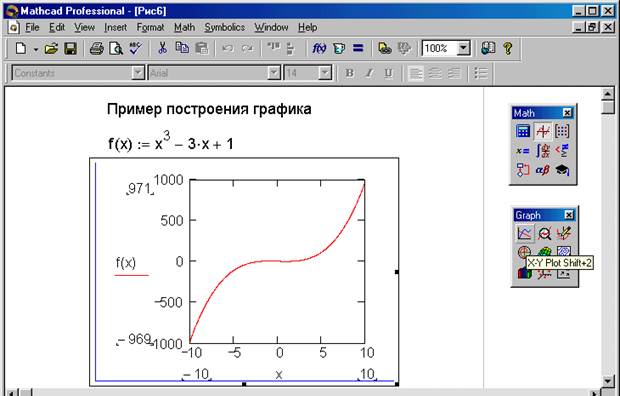Expand the Arial font dropdown
The image size is (620, 396).
(274, 73)
